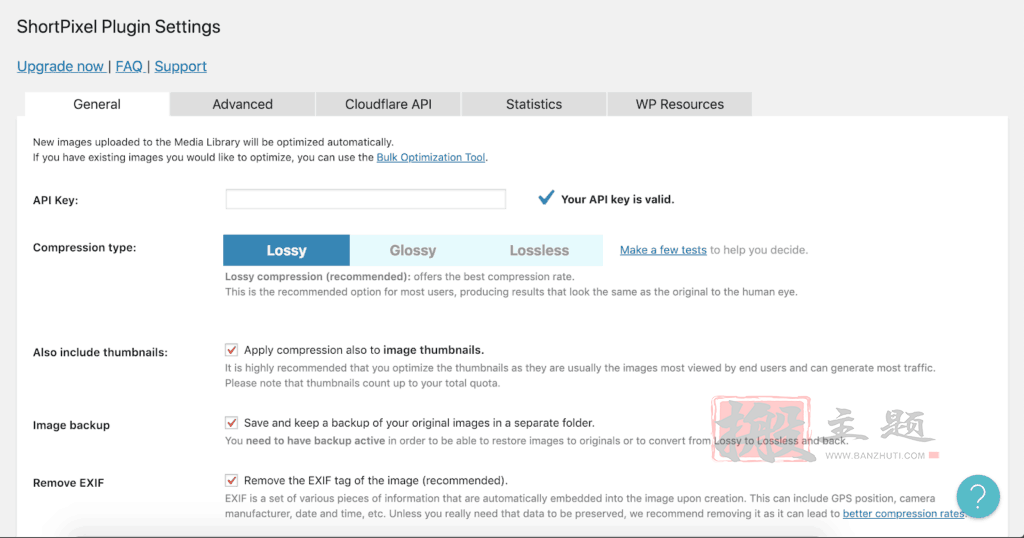The height and width of the screenshot is (538, 1024).
Task: Open the Statistics tab
Action: tap(534, 104)
